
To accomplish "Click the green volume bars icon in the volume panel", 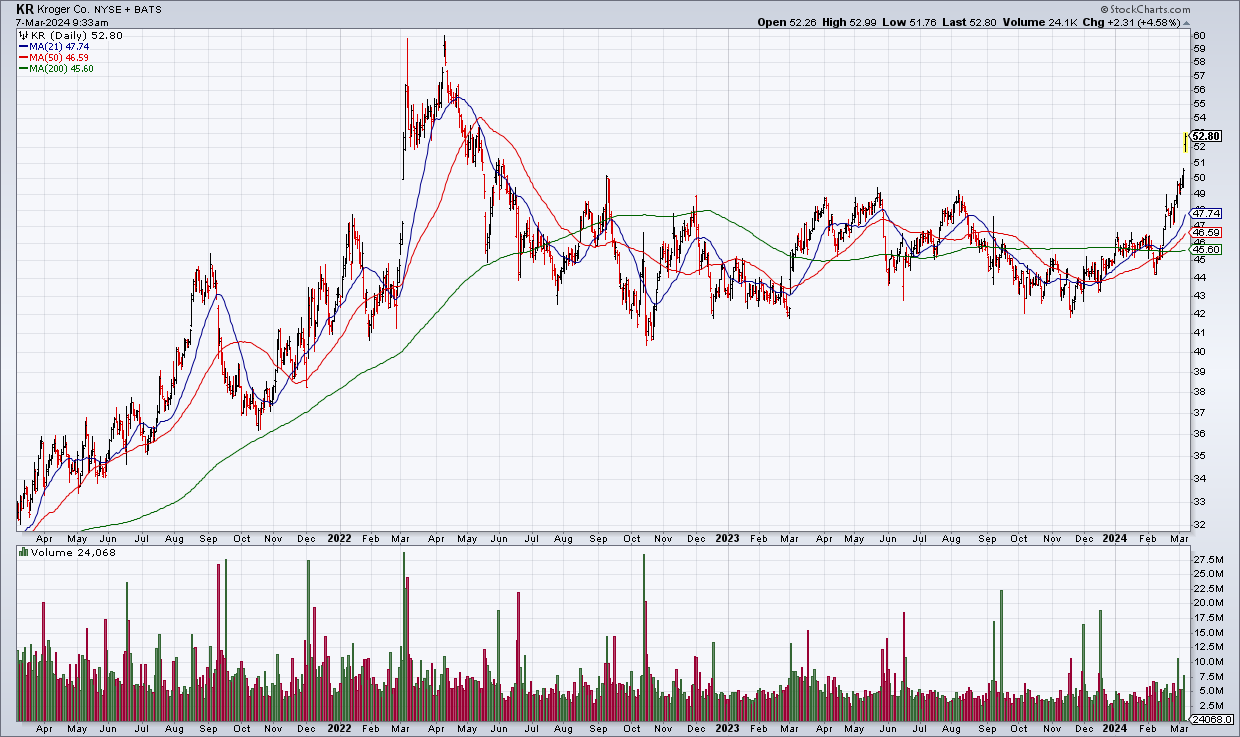I will 24,553.
